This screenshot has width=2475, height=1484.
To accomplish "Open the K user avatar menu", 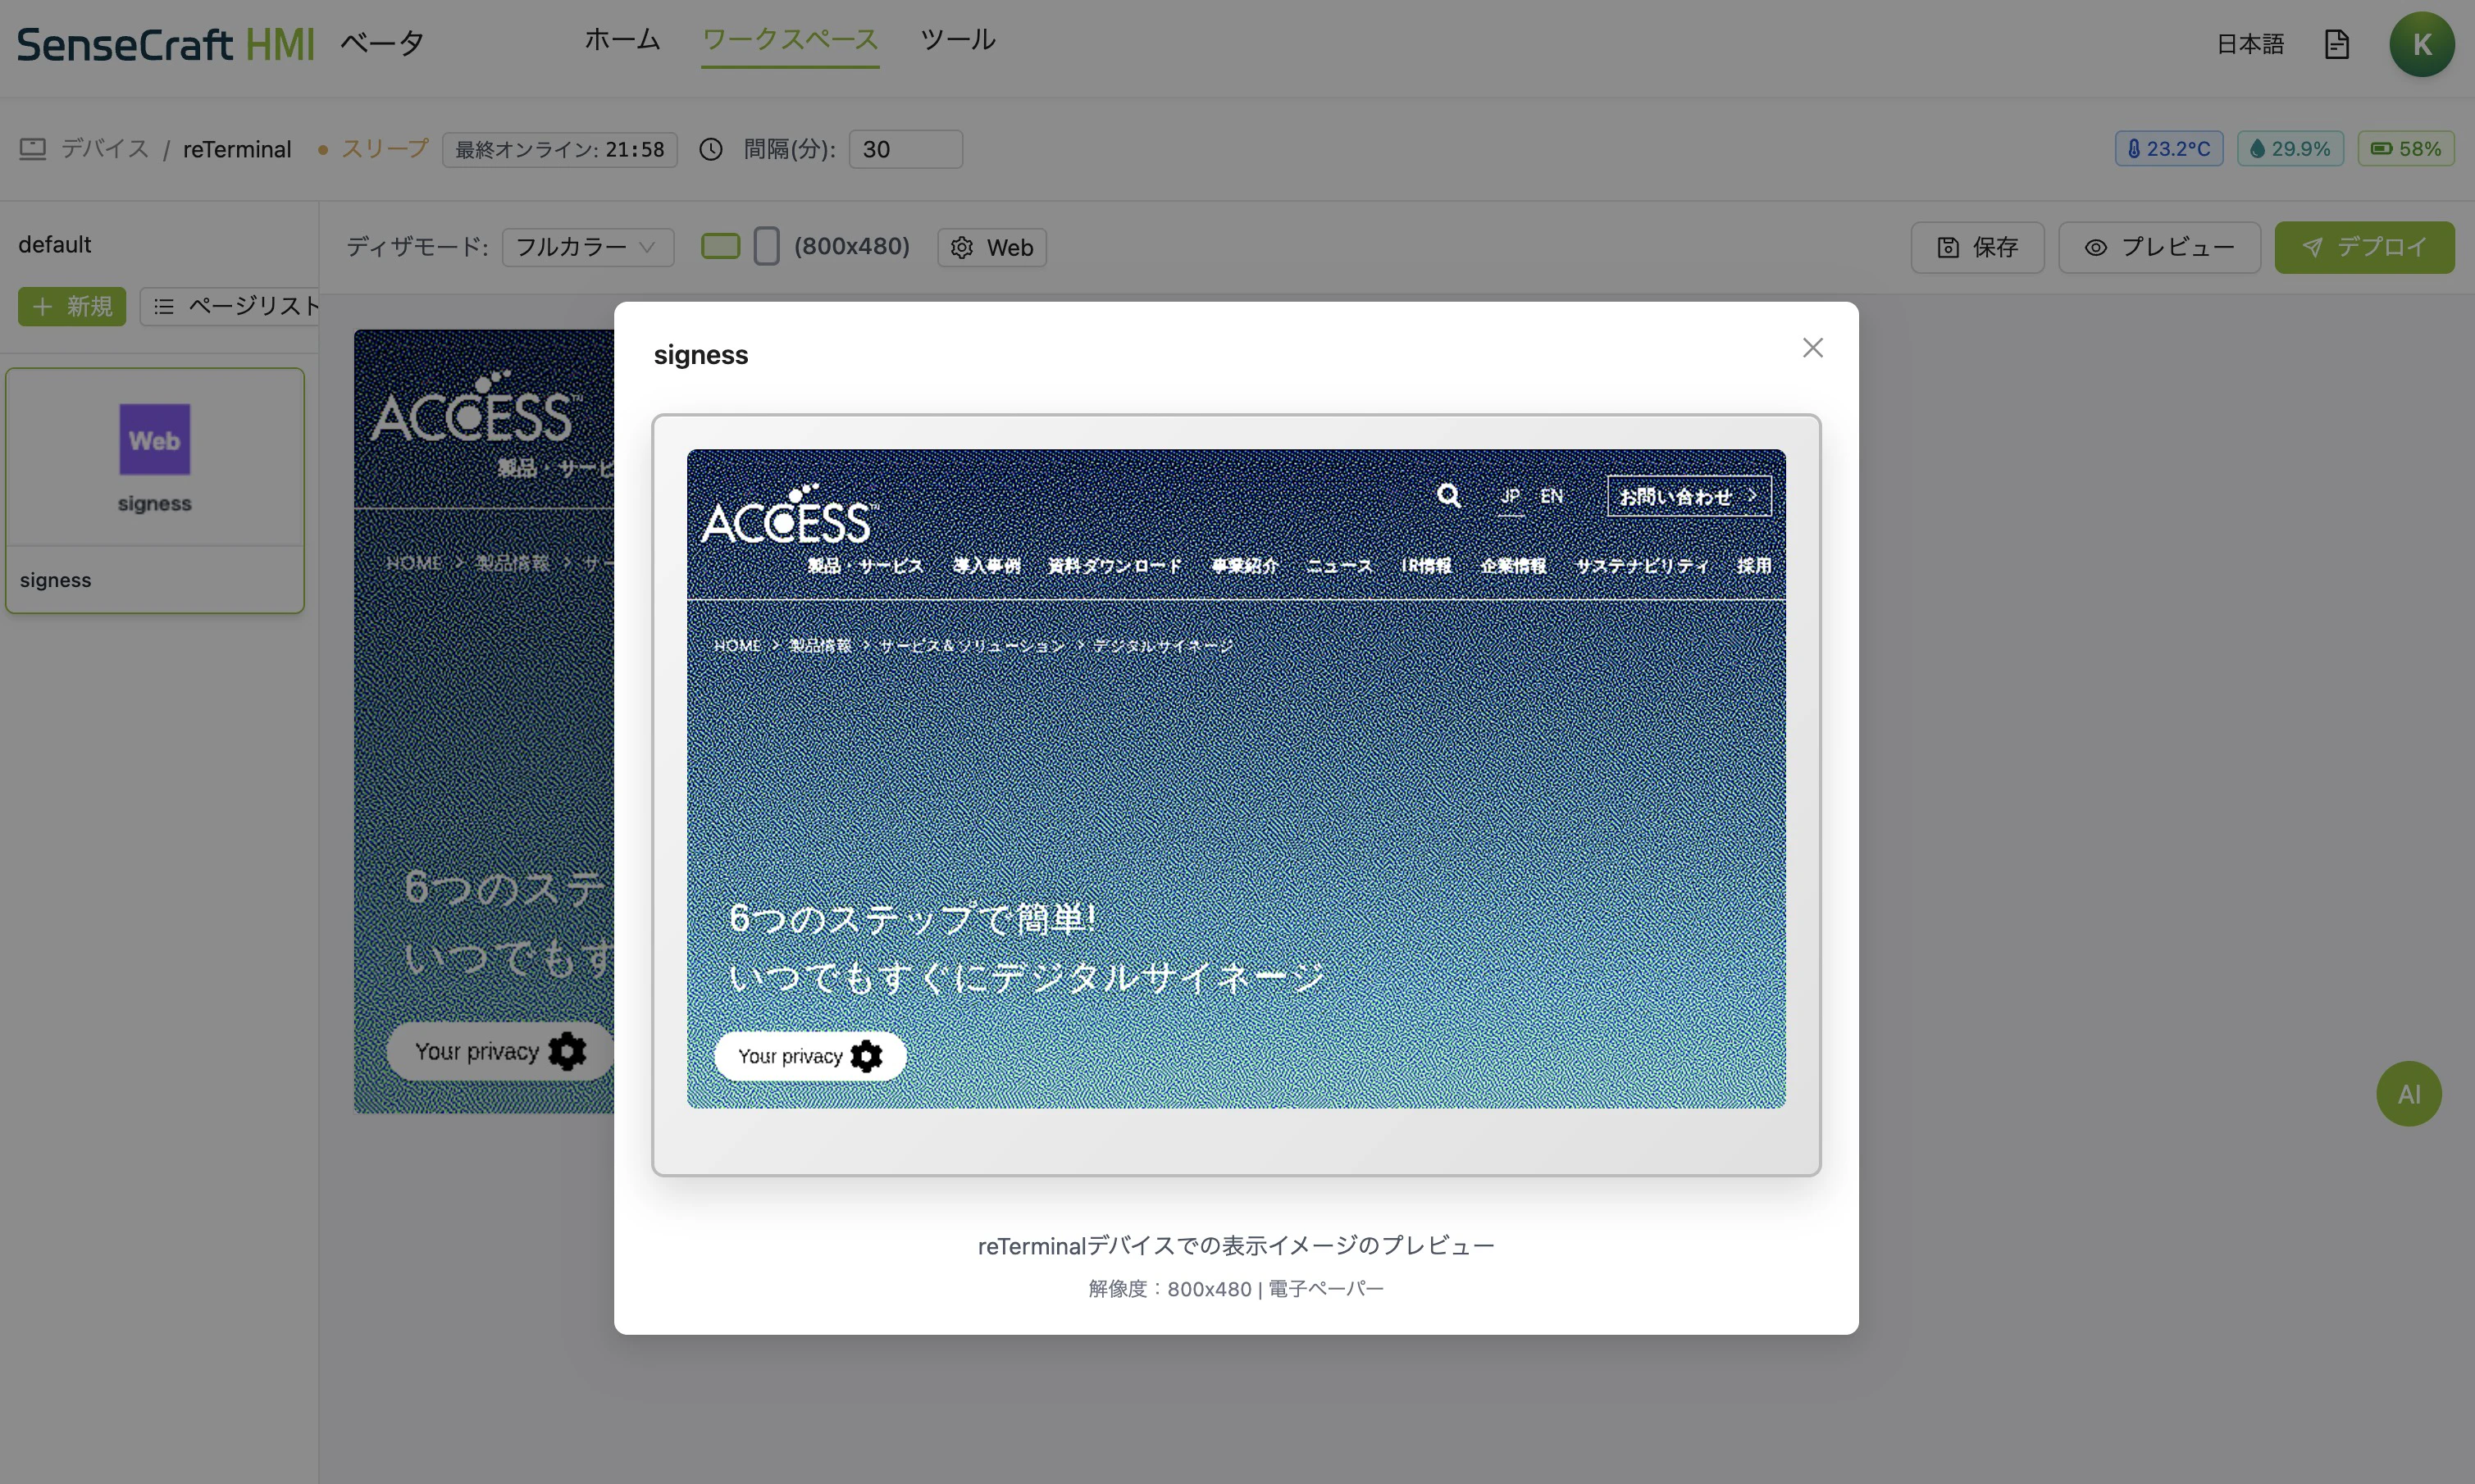I will point(2421,44).
